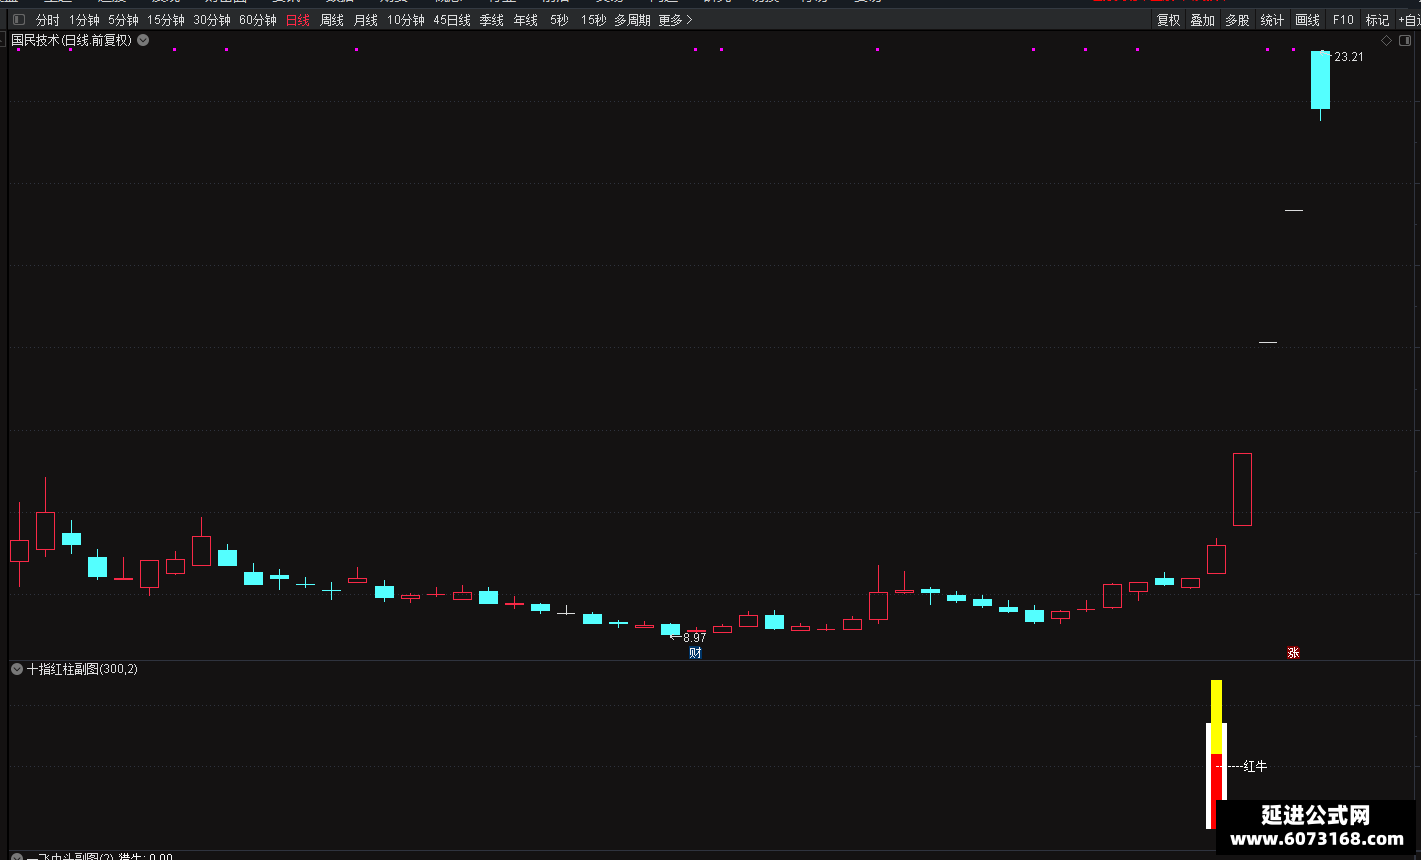Expand 更多 periods chevron
The width and height of the screenshot is (1421, 860).
coord(689,20)
